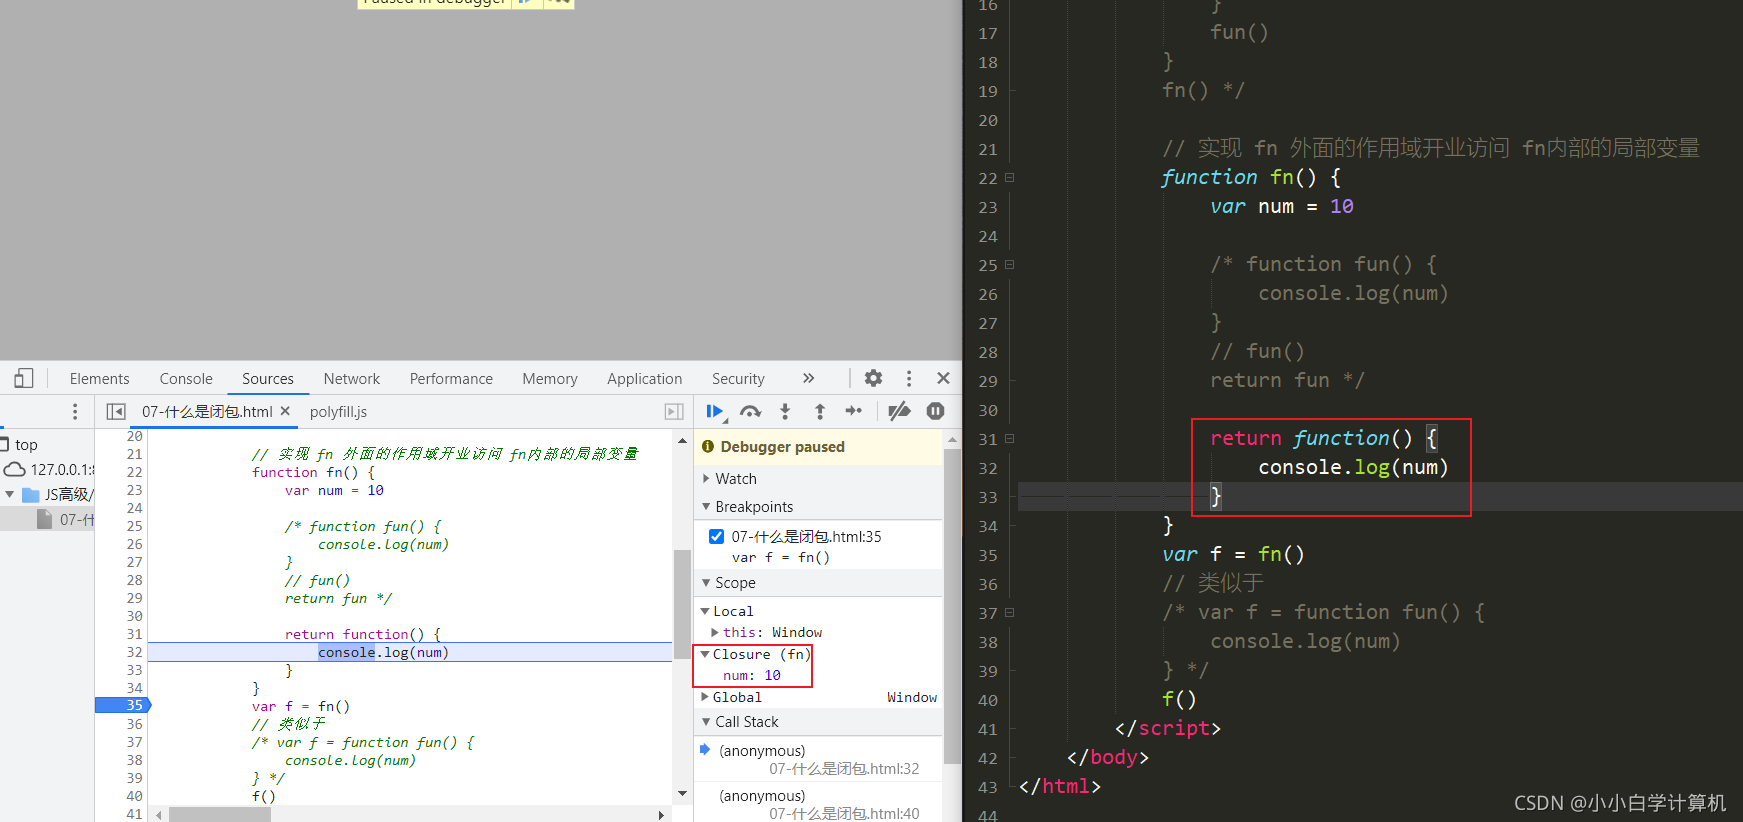Hide the debugger sidebar pane
The image size is (1743, 822).
point(674,412)
